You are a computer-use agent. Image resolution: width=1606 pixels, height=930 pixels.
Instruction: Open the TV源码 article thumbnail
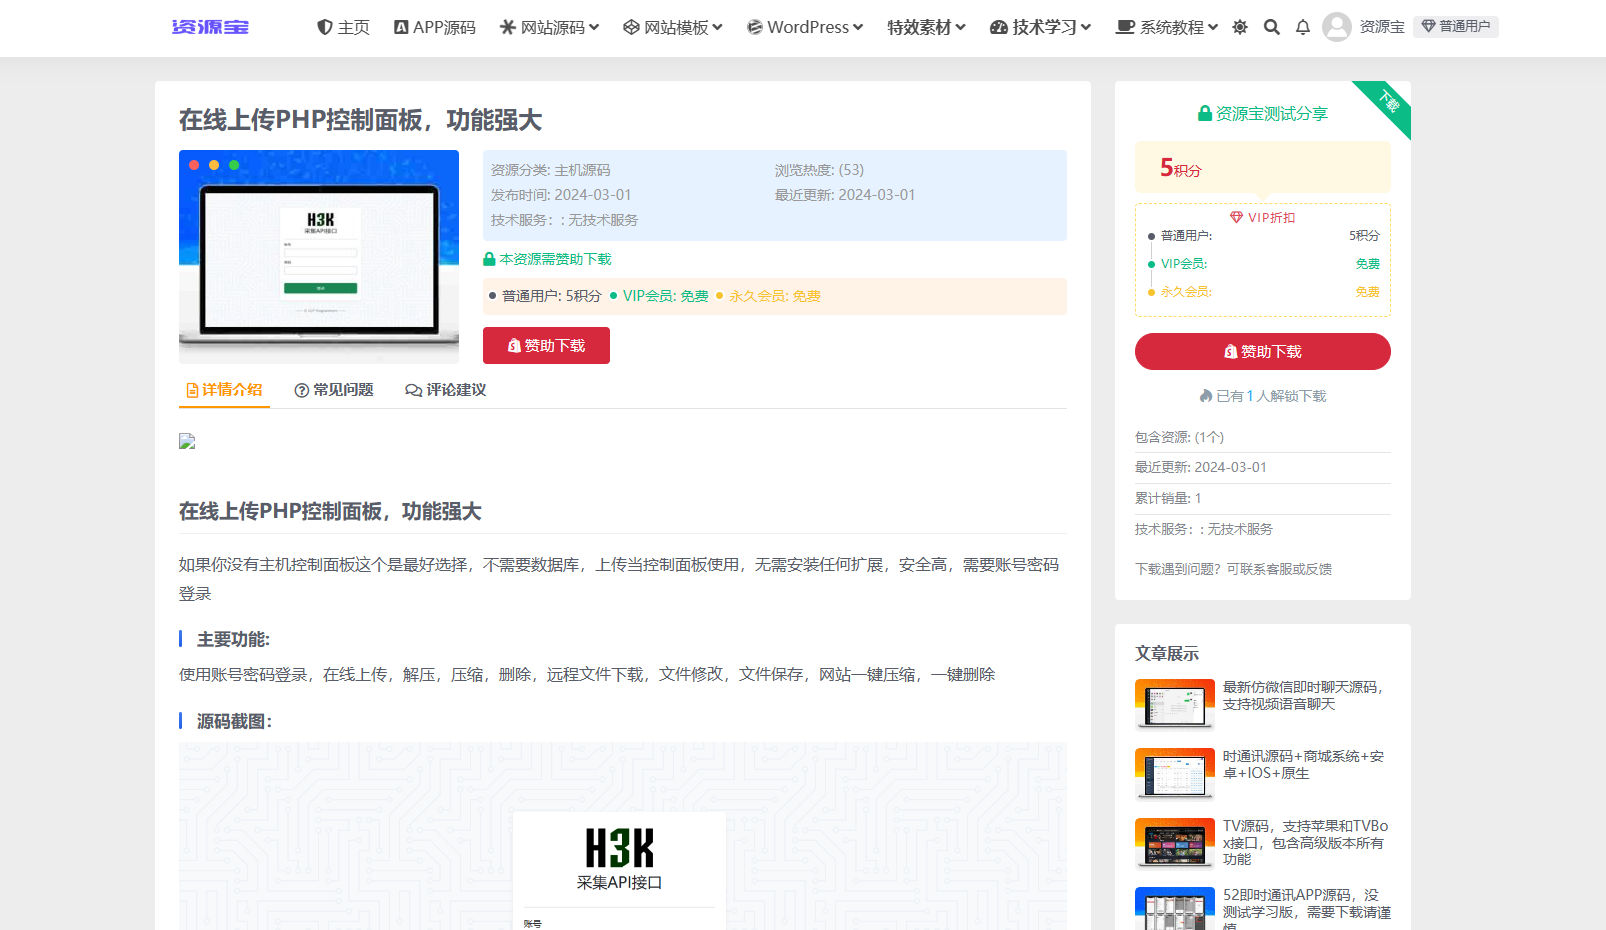tap(1175, 843)
